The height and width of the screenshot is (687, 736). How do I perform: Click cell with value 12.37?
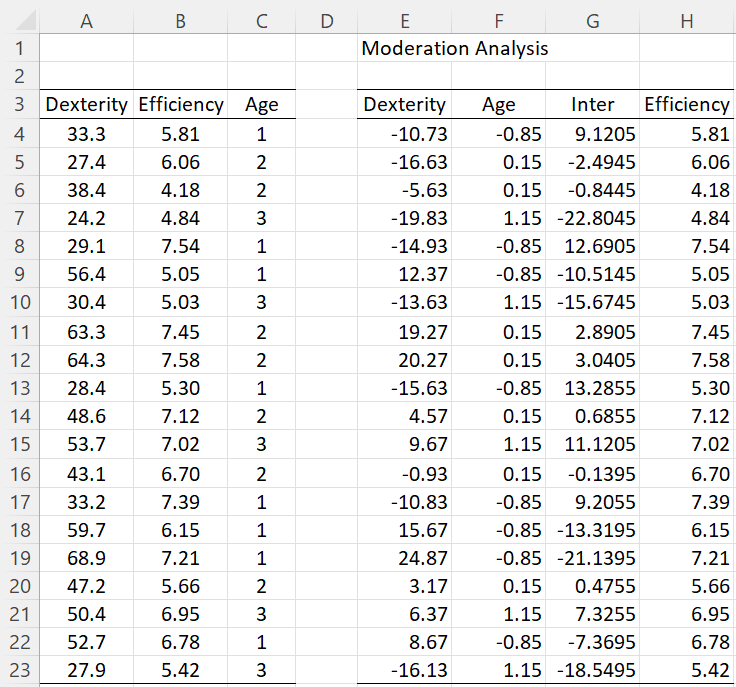click(x=405, y=274)
